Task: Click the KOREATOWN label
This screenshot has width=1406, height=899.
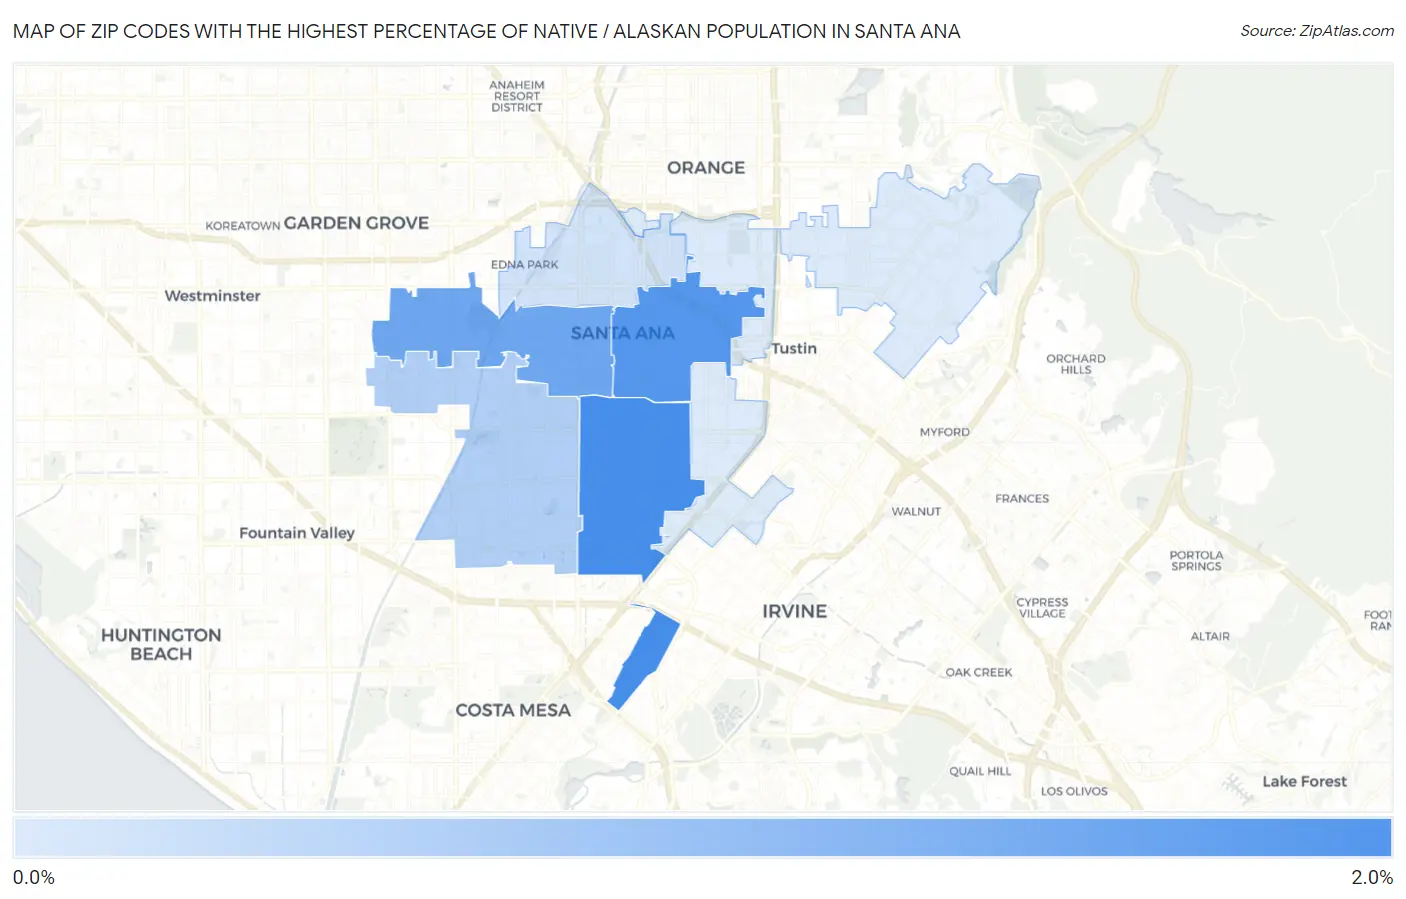Action: click(x=243, y=226)
